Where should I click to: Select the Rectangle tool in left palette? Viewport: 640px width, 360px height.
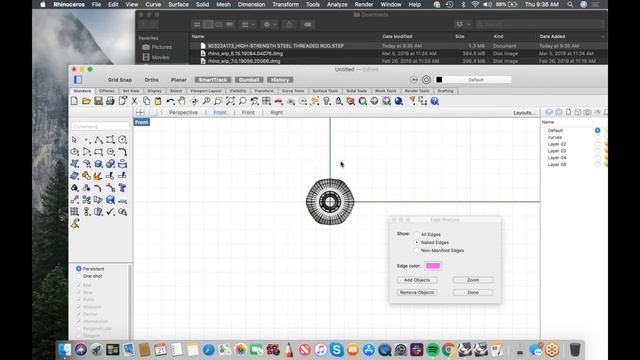(x=98, y=152)
